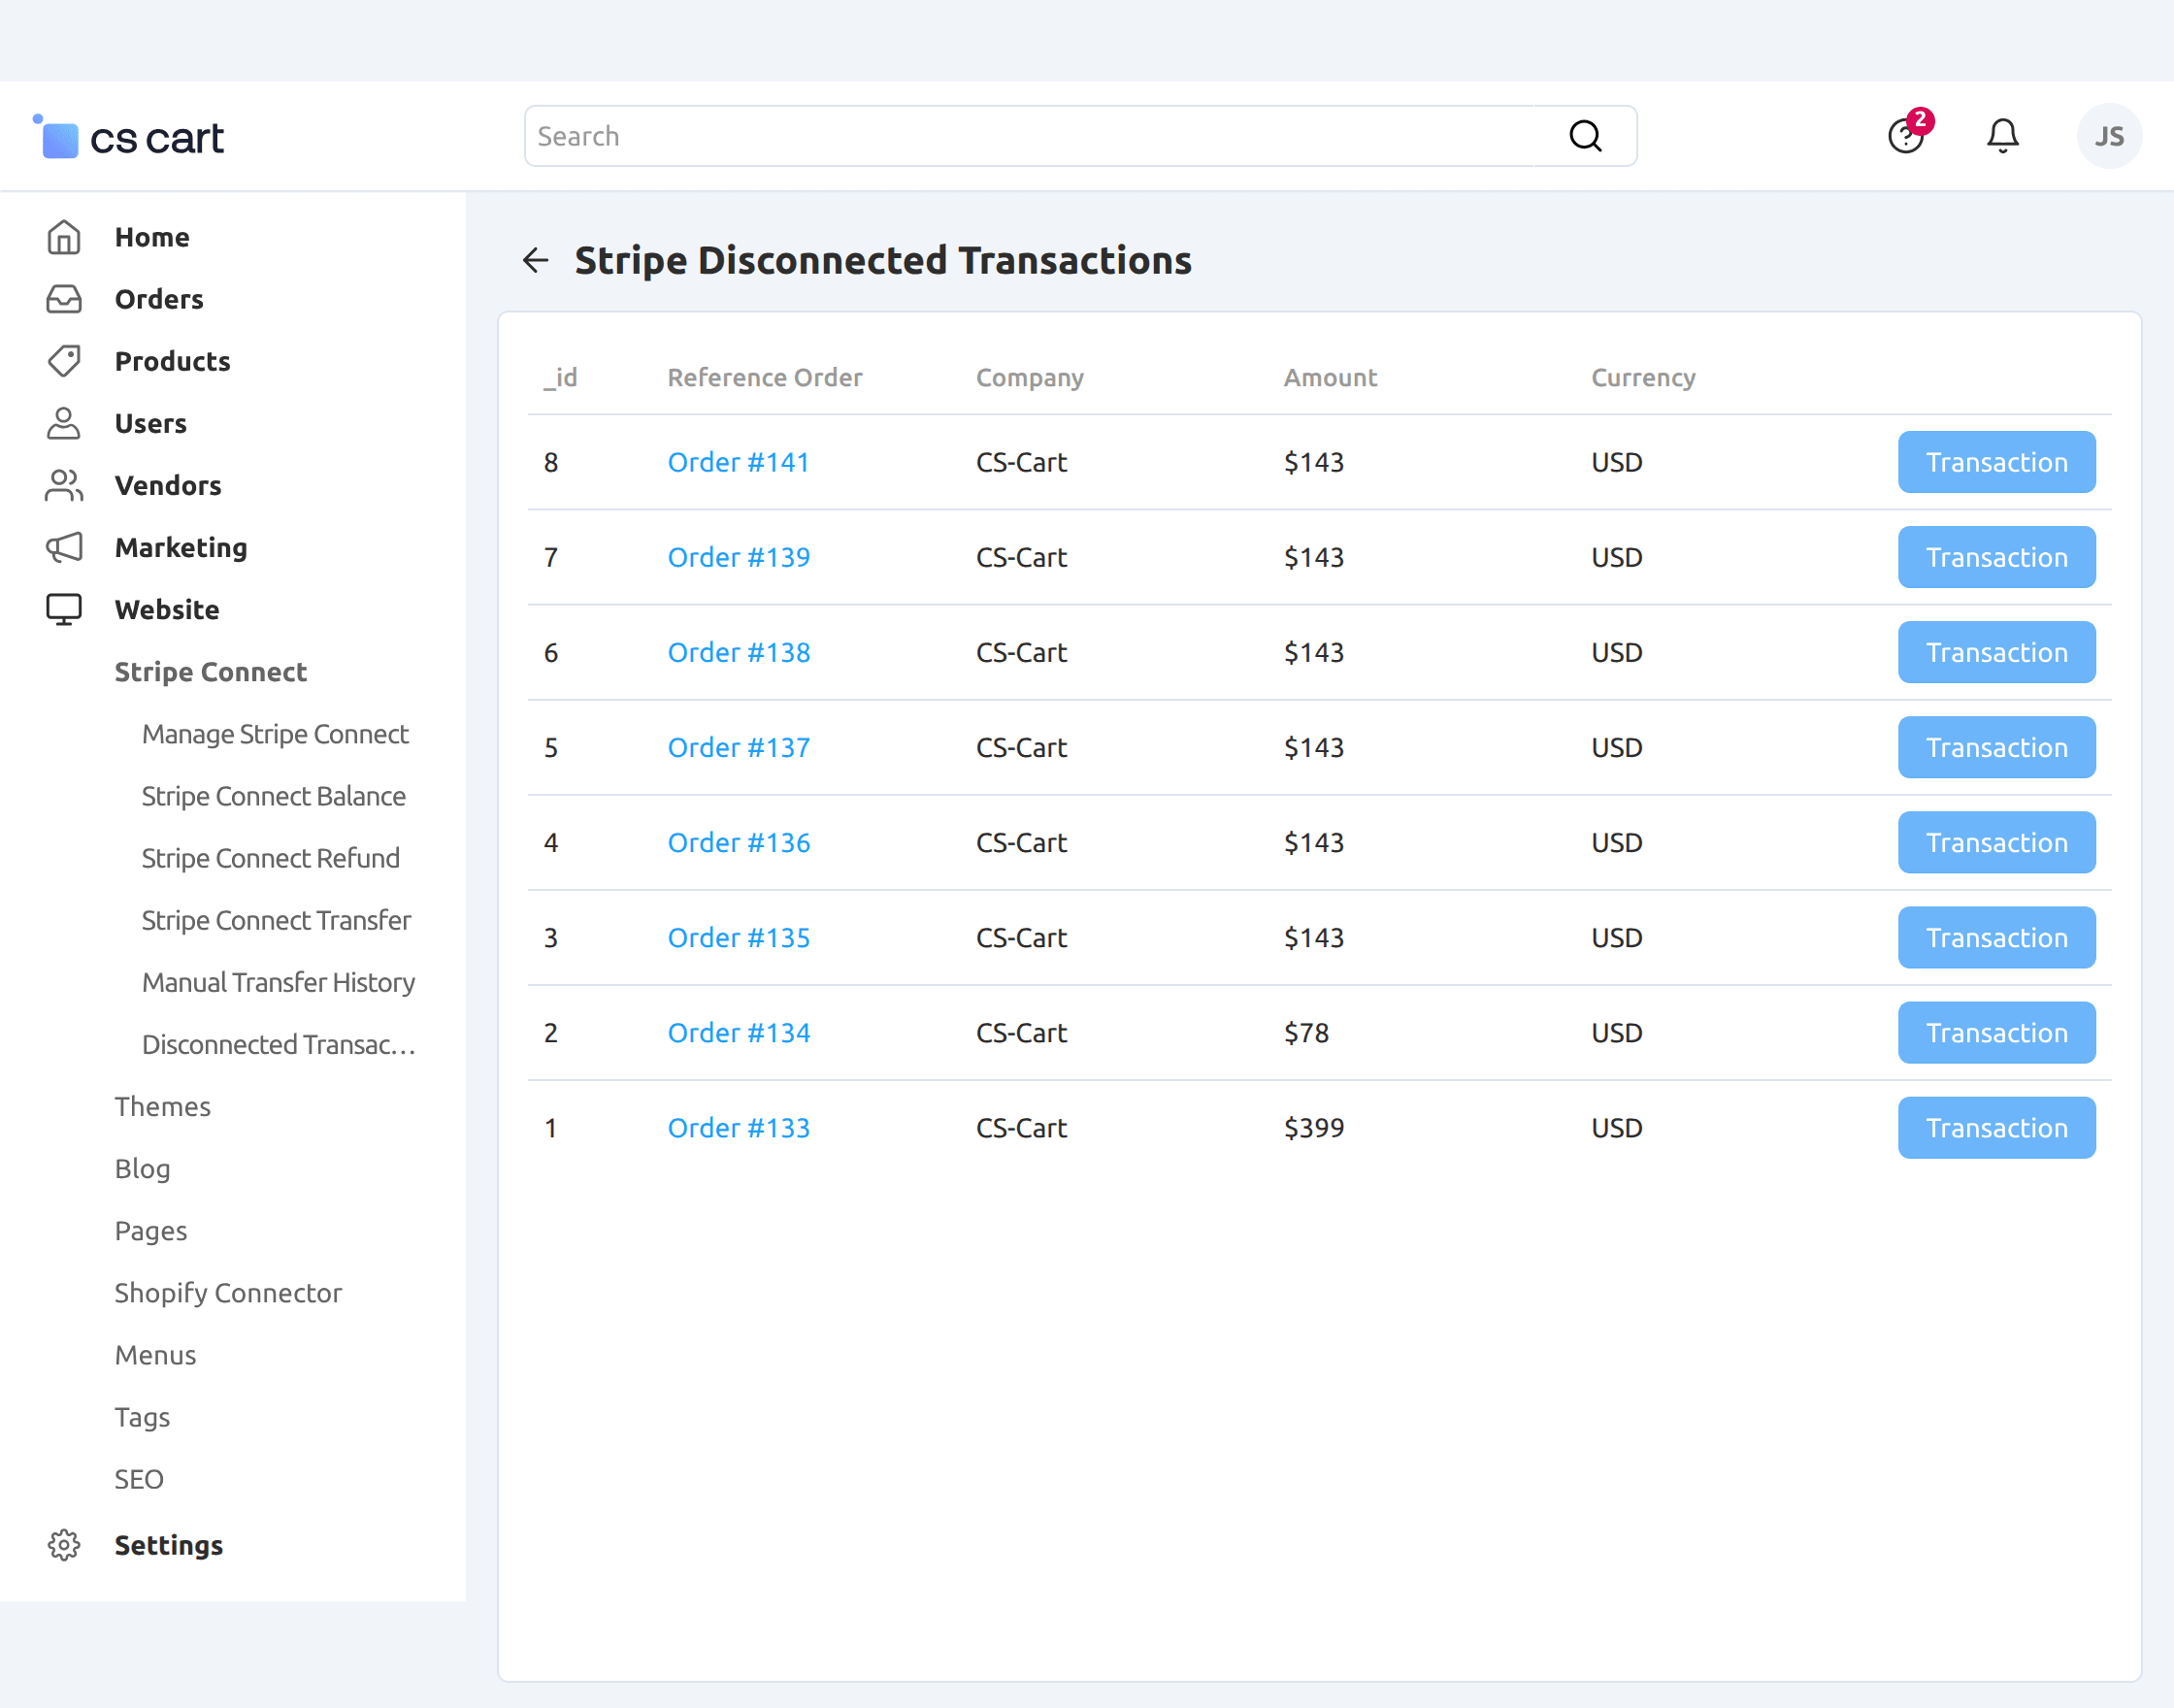2174x1708 pixels.
Task: Go back using the left arrow
Action: 536,260
